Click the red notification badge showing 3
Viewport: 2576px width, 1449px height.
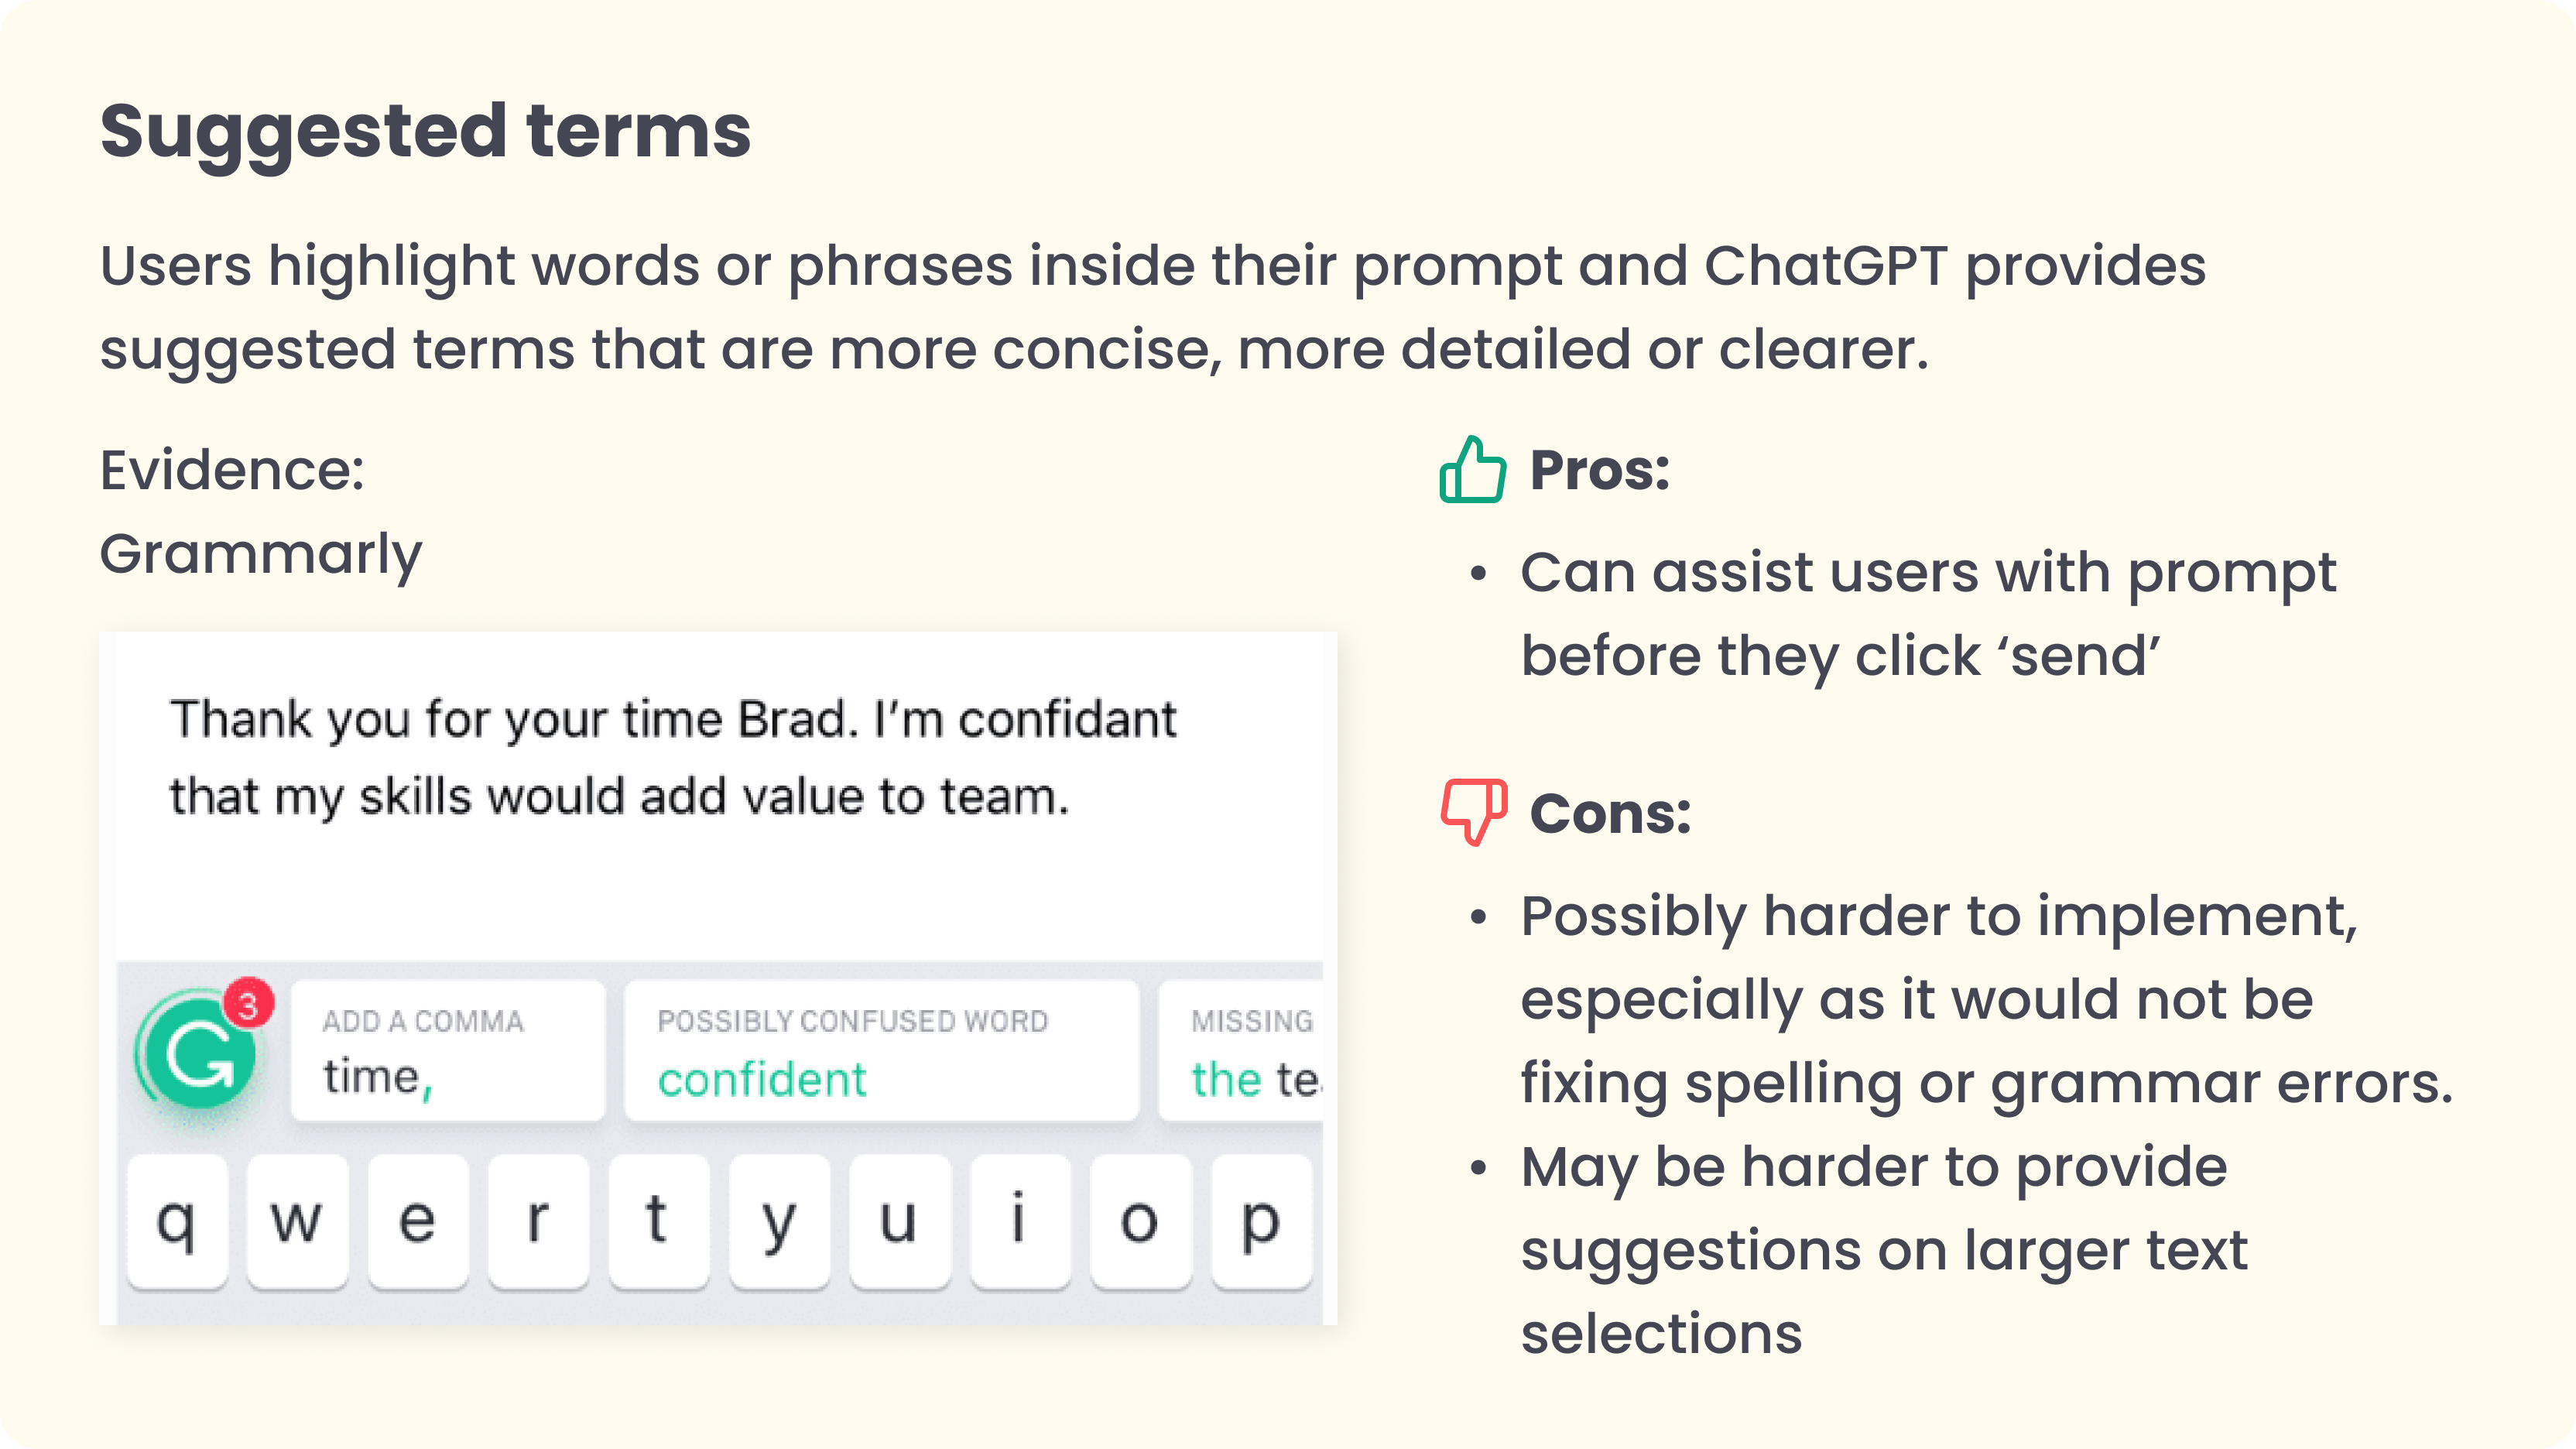click(x=249, y=1003)
